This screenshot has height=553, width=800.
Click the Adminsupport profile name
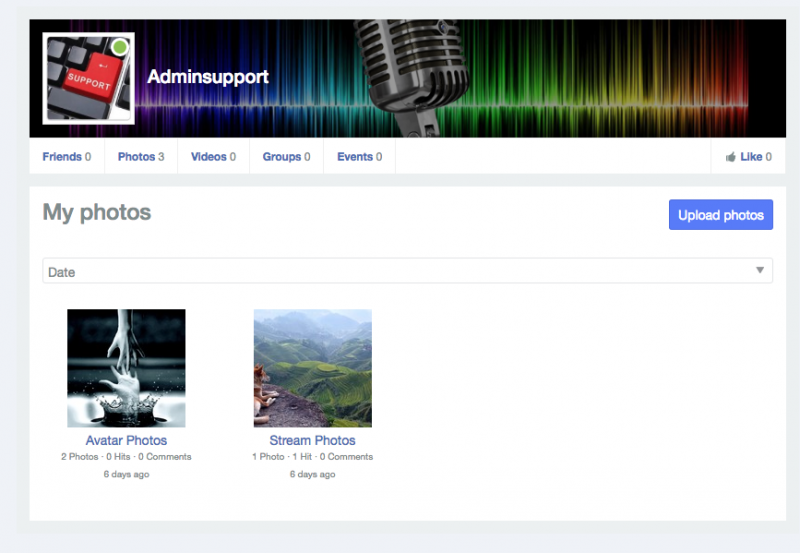click(208, 77)
